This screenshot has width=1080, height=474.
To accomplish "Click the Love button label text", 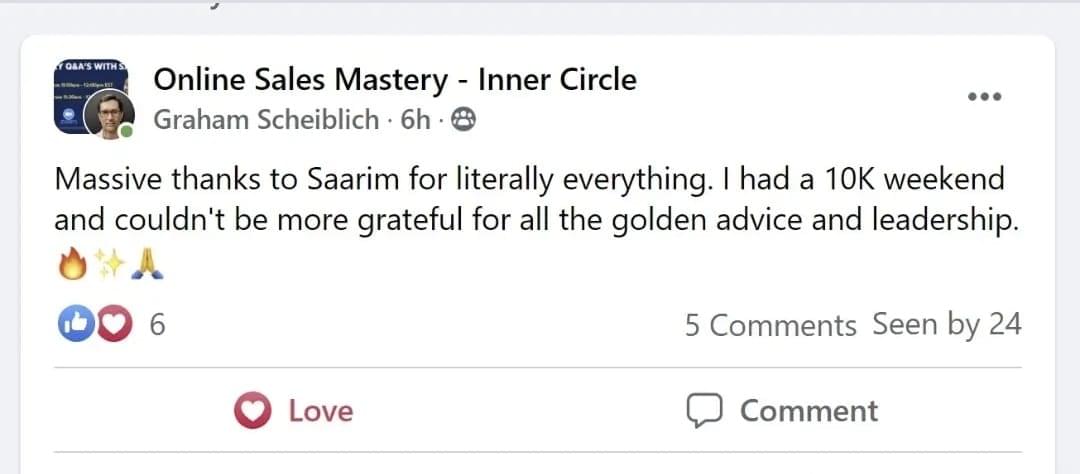I will click(320, 411).
